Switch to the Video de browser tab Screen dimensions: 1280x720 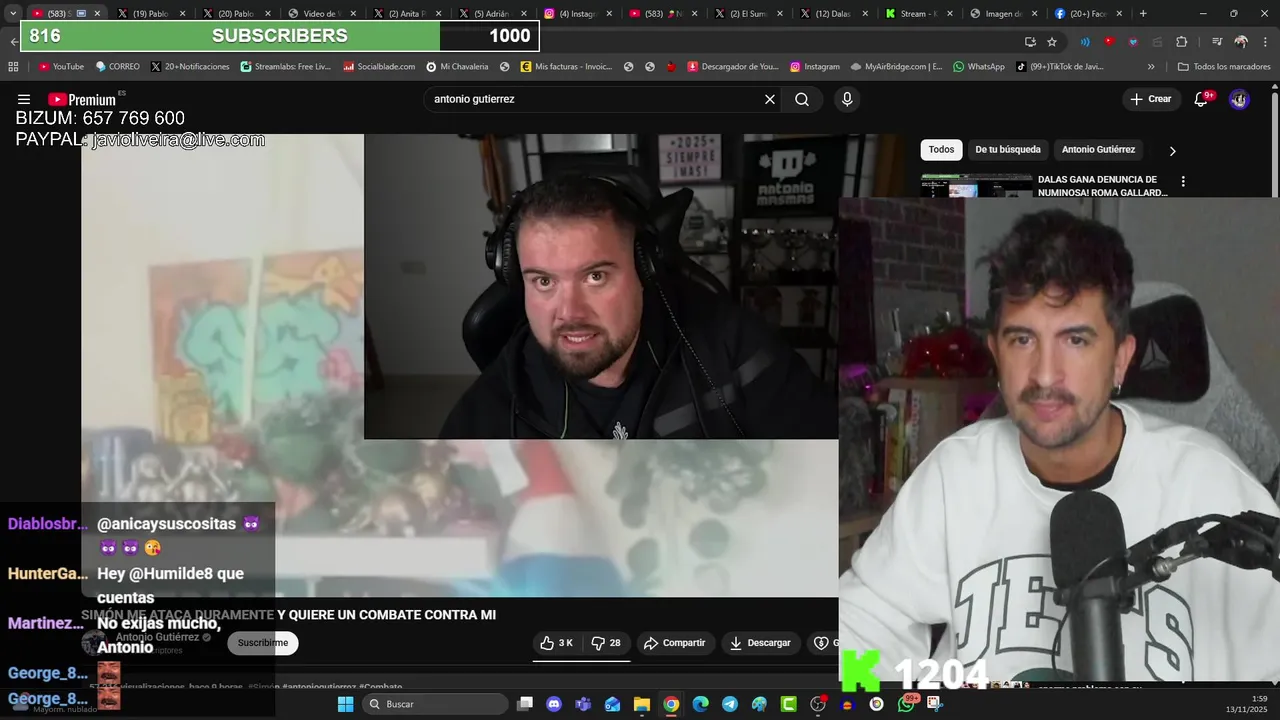tap(322, 14)
